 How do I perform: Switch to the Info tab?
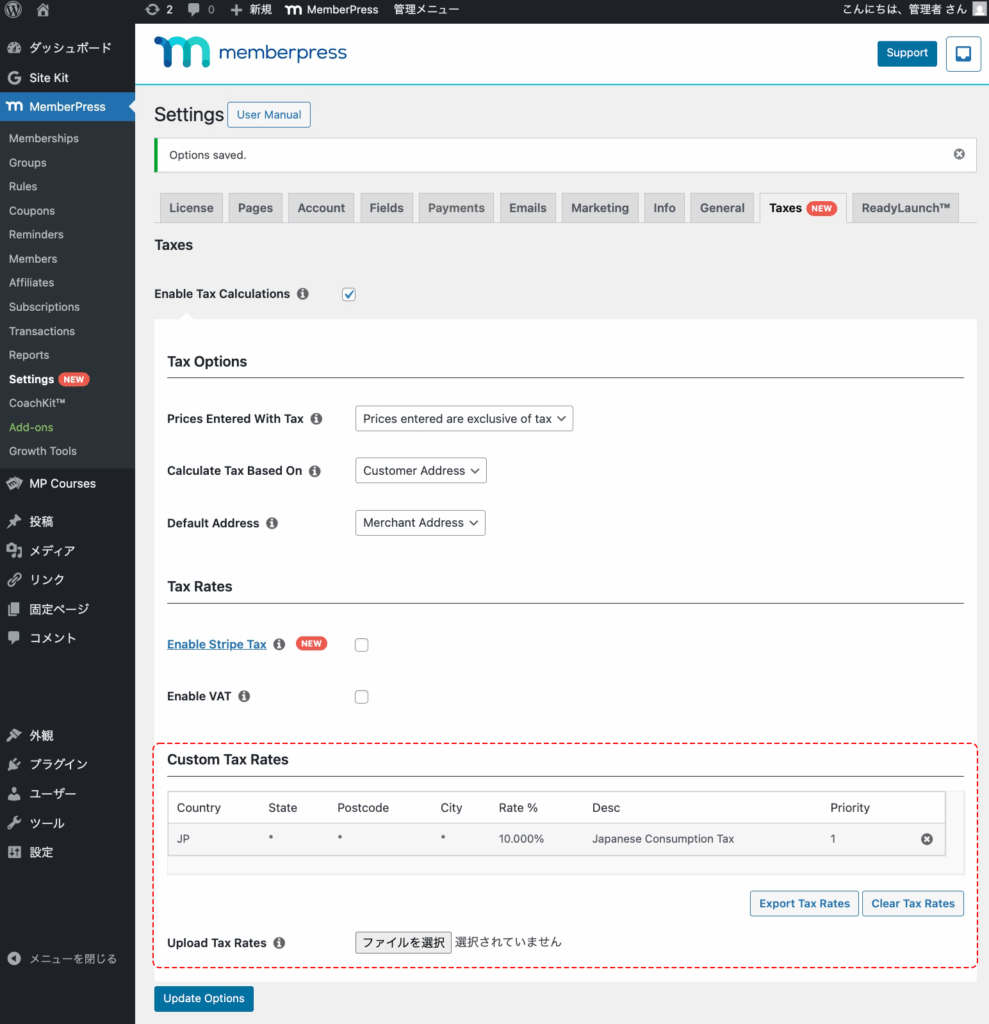664,208
